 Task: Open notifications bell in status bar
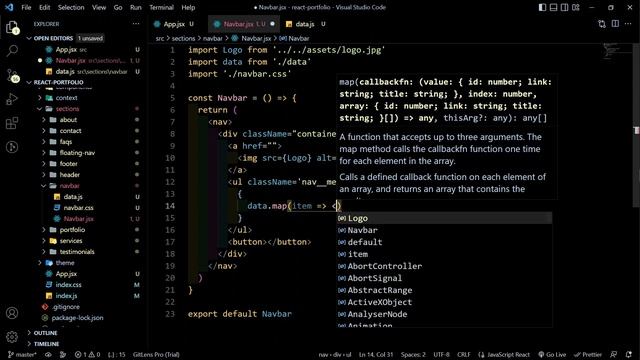coord(629,355)
